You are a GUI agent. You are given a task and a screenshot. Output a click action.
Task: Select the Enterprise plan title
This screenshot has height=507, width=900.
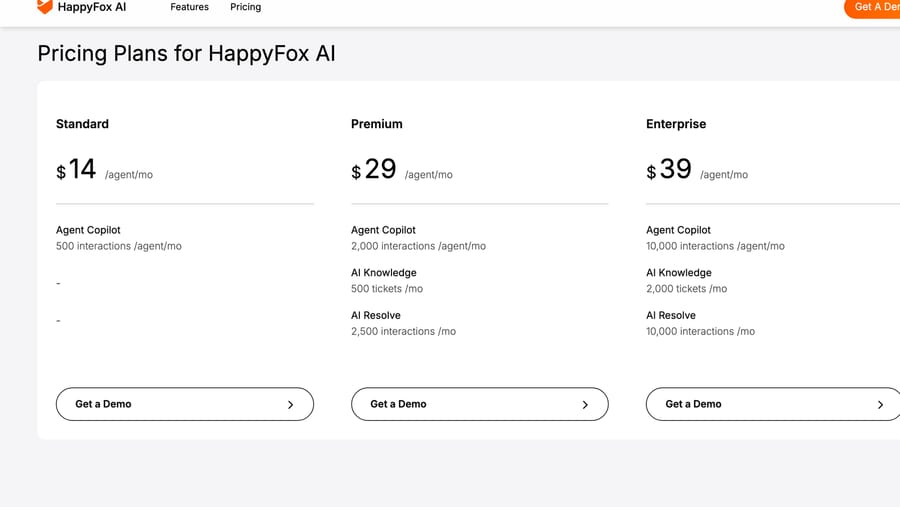click(x=676, y=124)
